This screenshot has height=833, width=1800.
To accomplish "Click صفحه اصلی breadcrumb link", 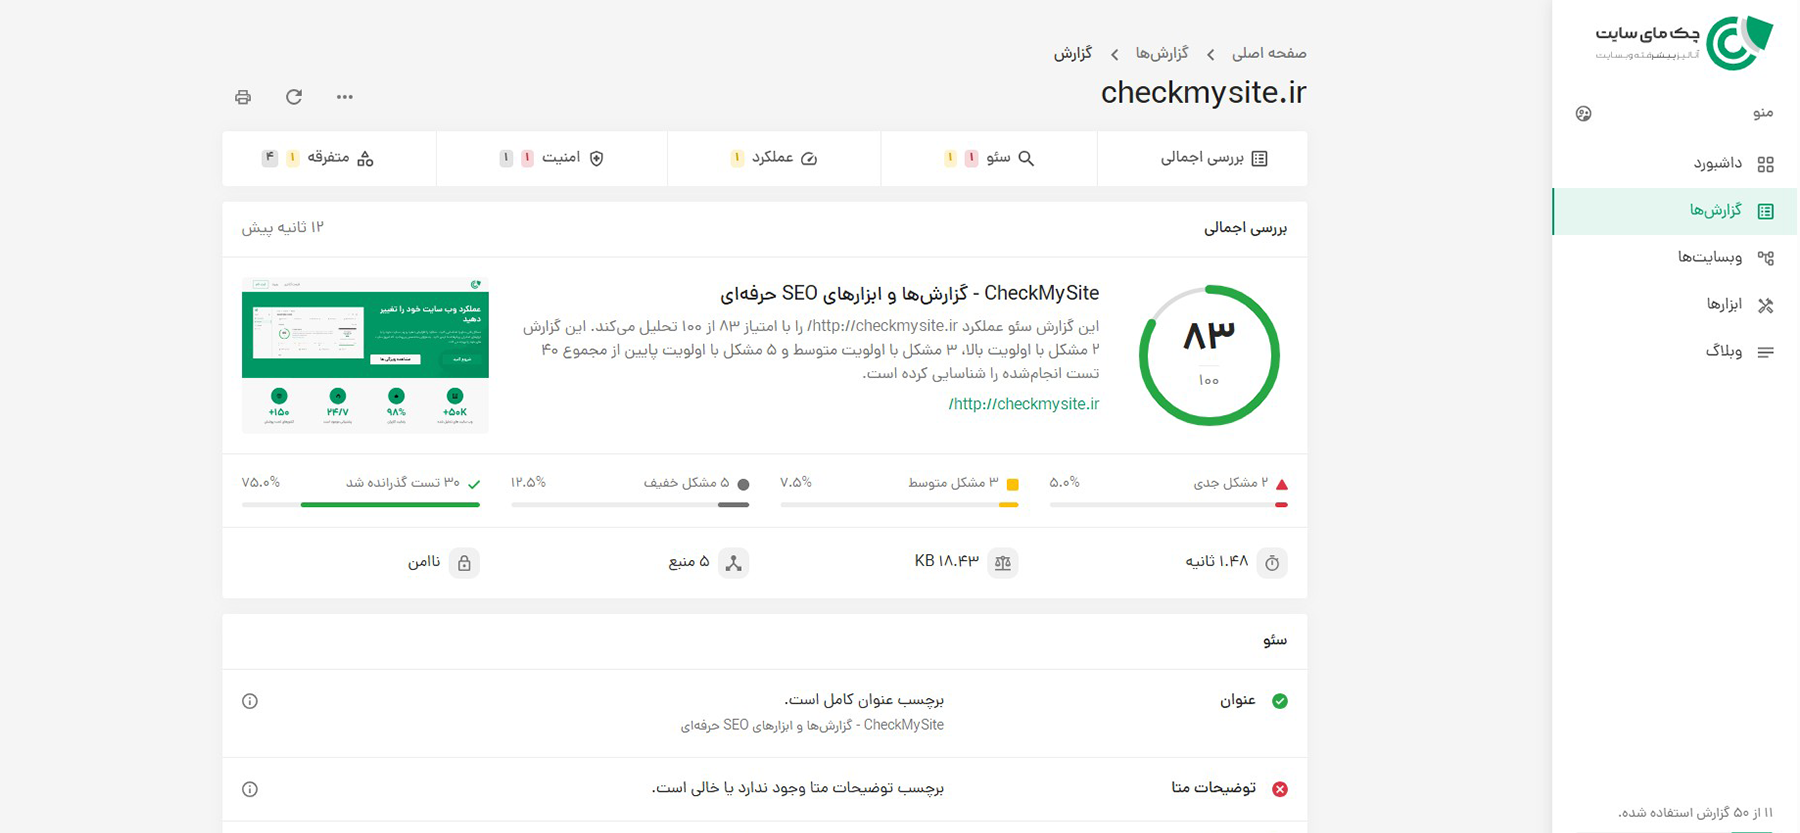I will pos(1269,53).
